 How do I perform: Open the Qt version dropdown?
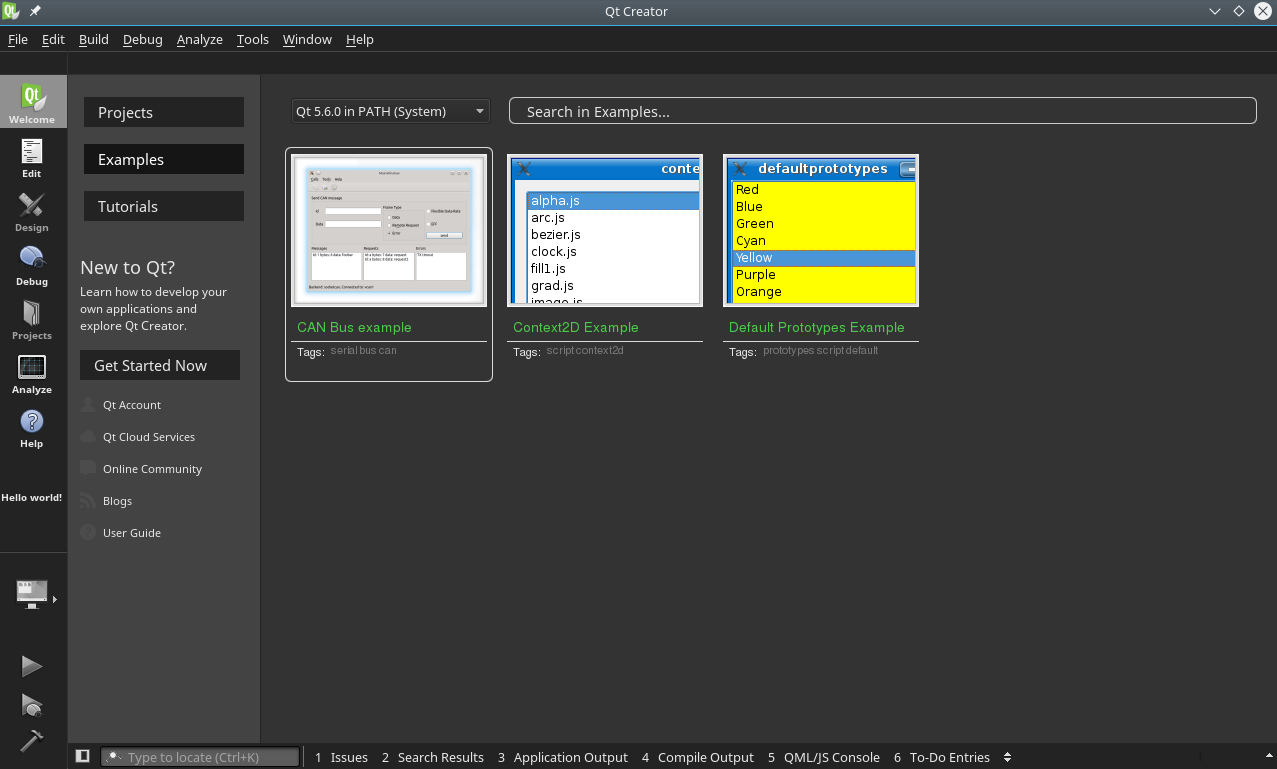390,111
